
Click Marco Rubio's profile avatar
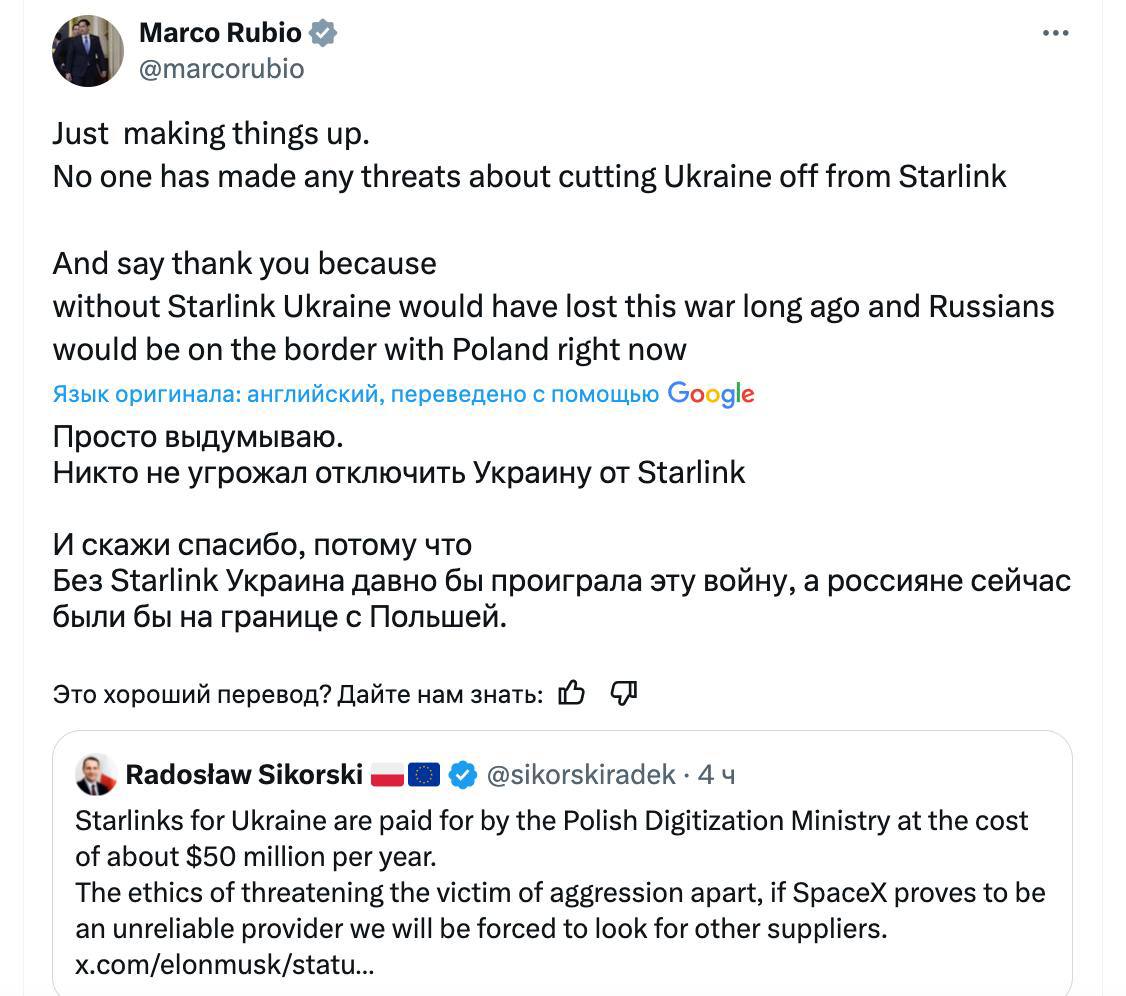(88, 51)
